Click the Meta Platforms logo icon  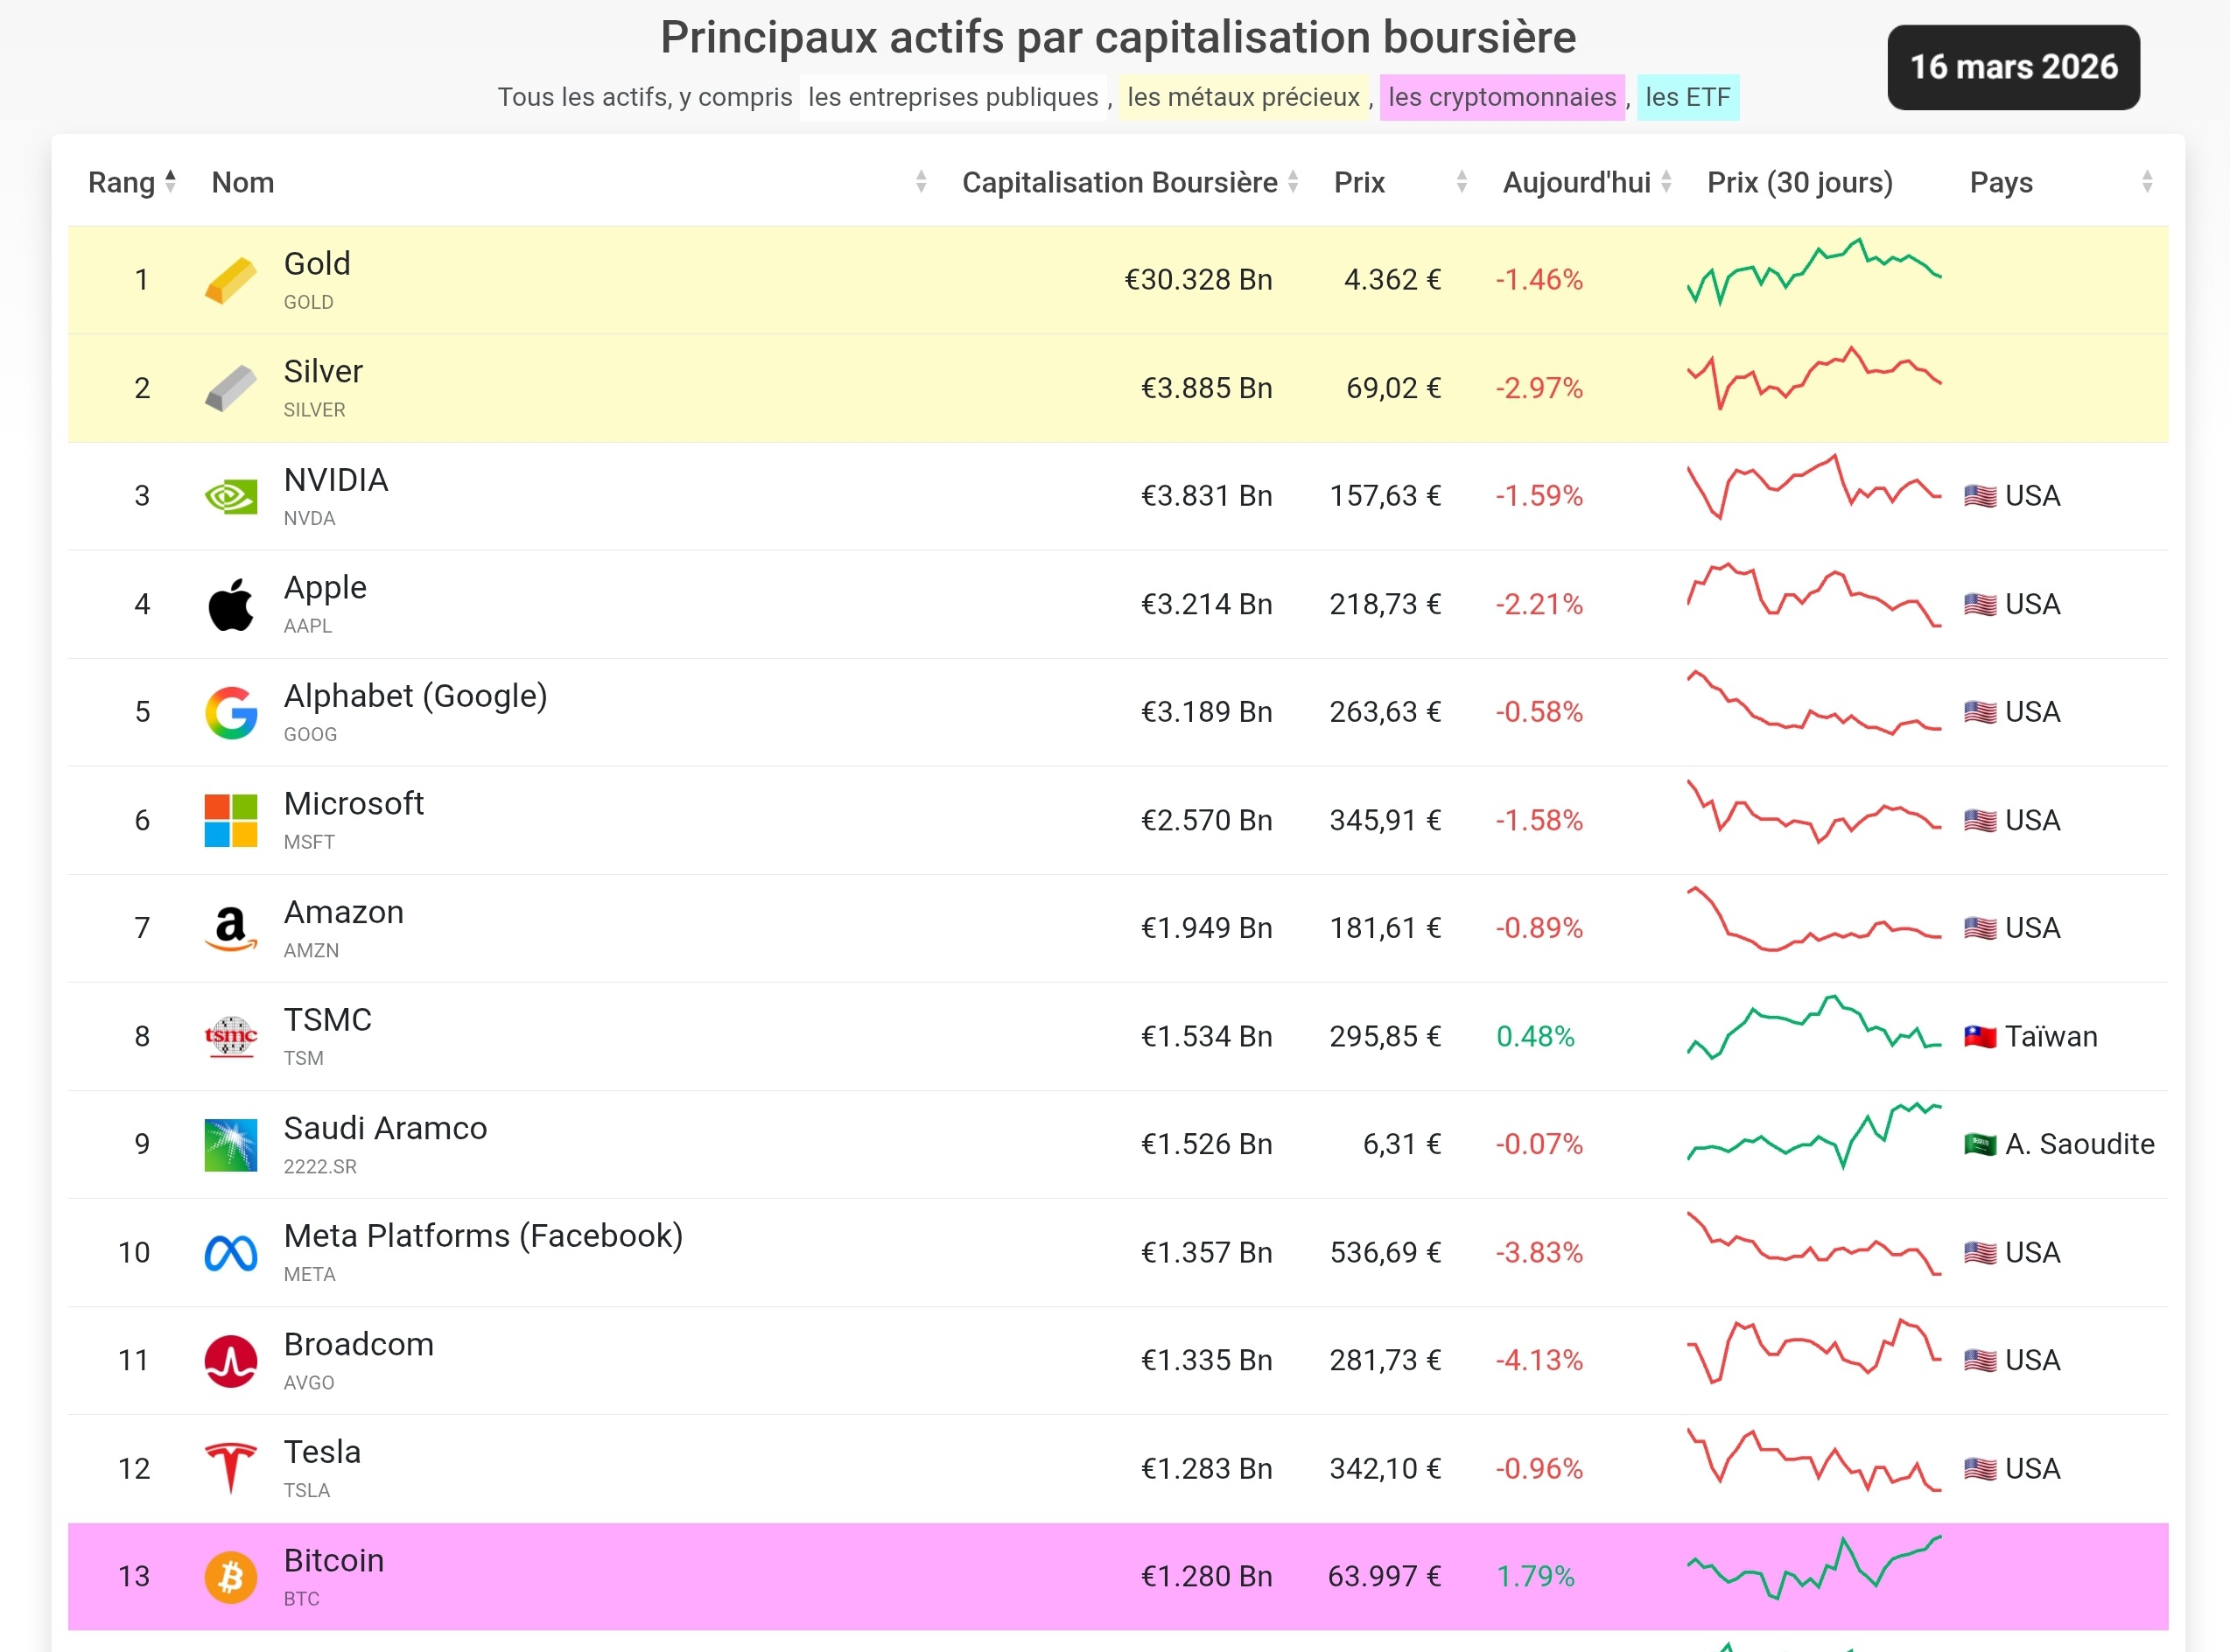231,1253
